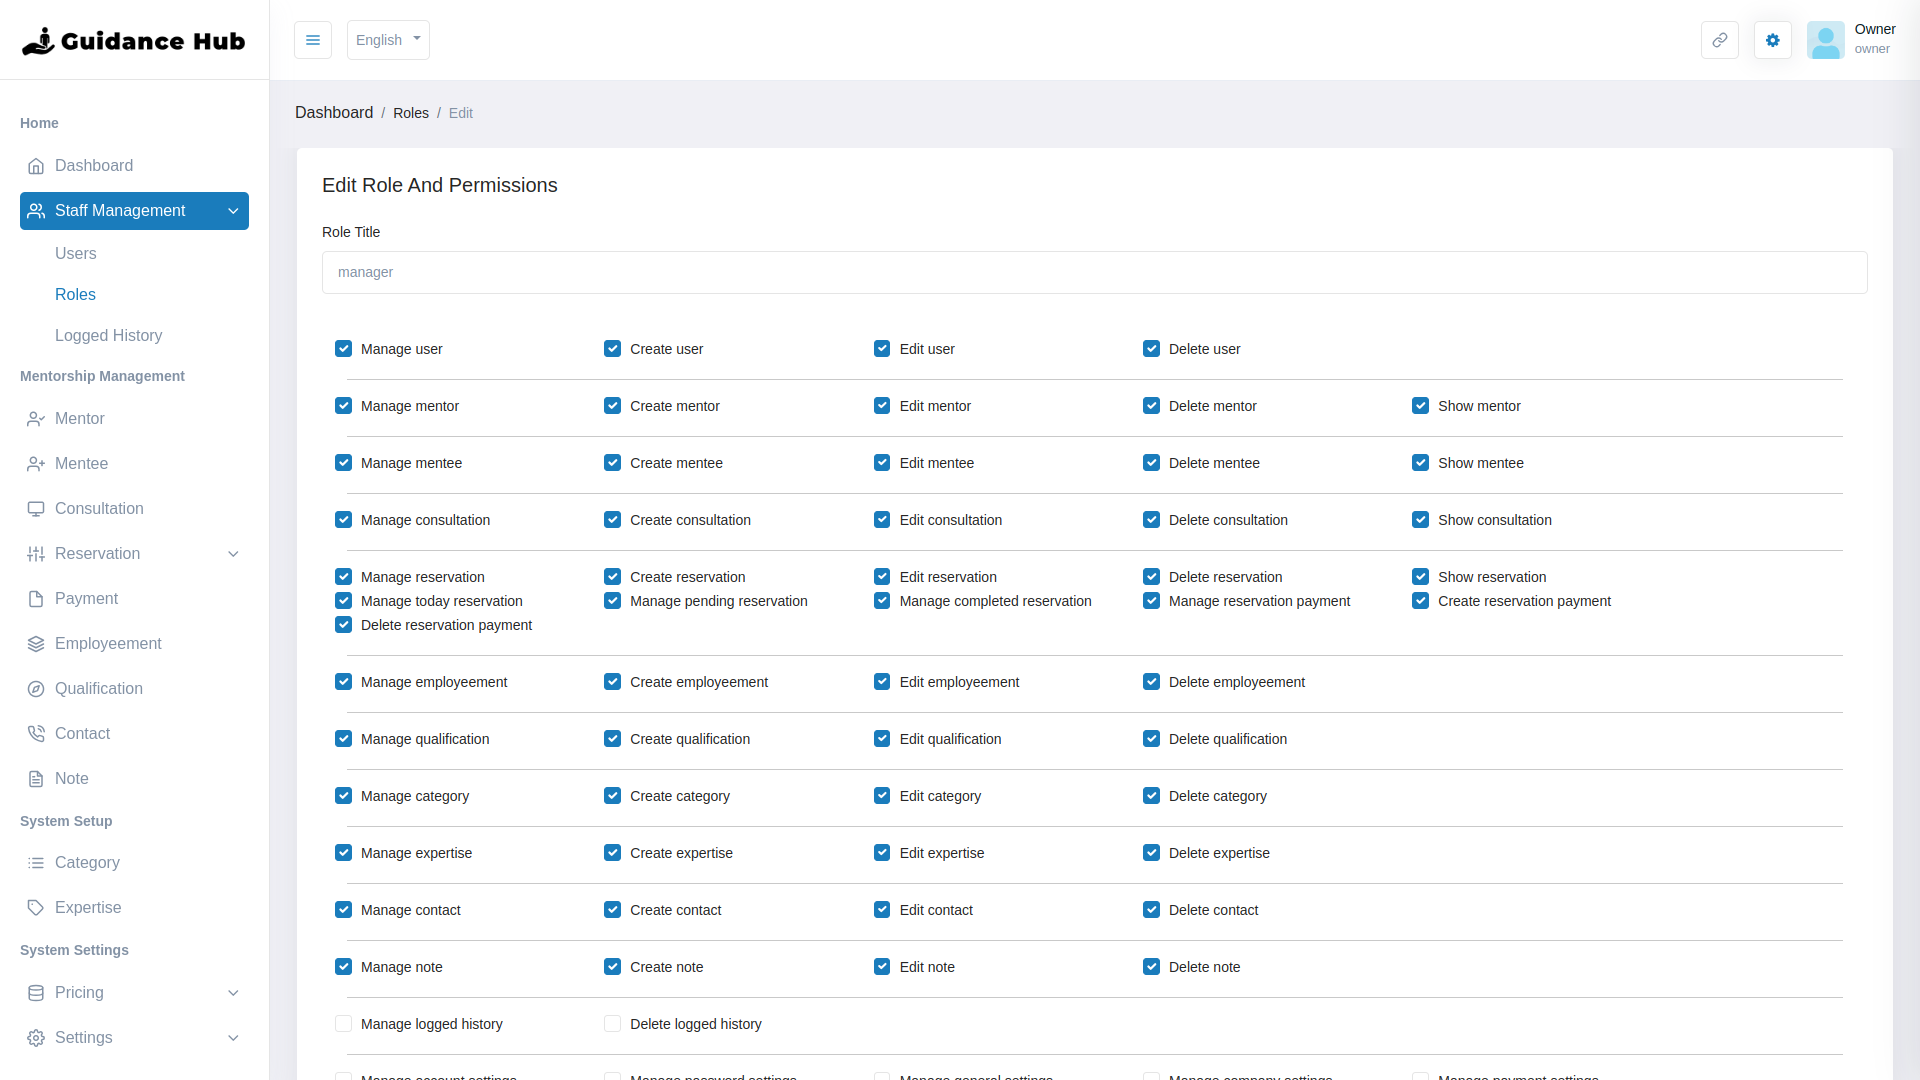1920x1080 pixels.
Task: Check the Delete logged history checkbox
Action: [612, 1023]
